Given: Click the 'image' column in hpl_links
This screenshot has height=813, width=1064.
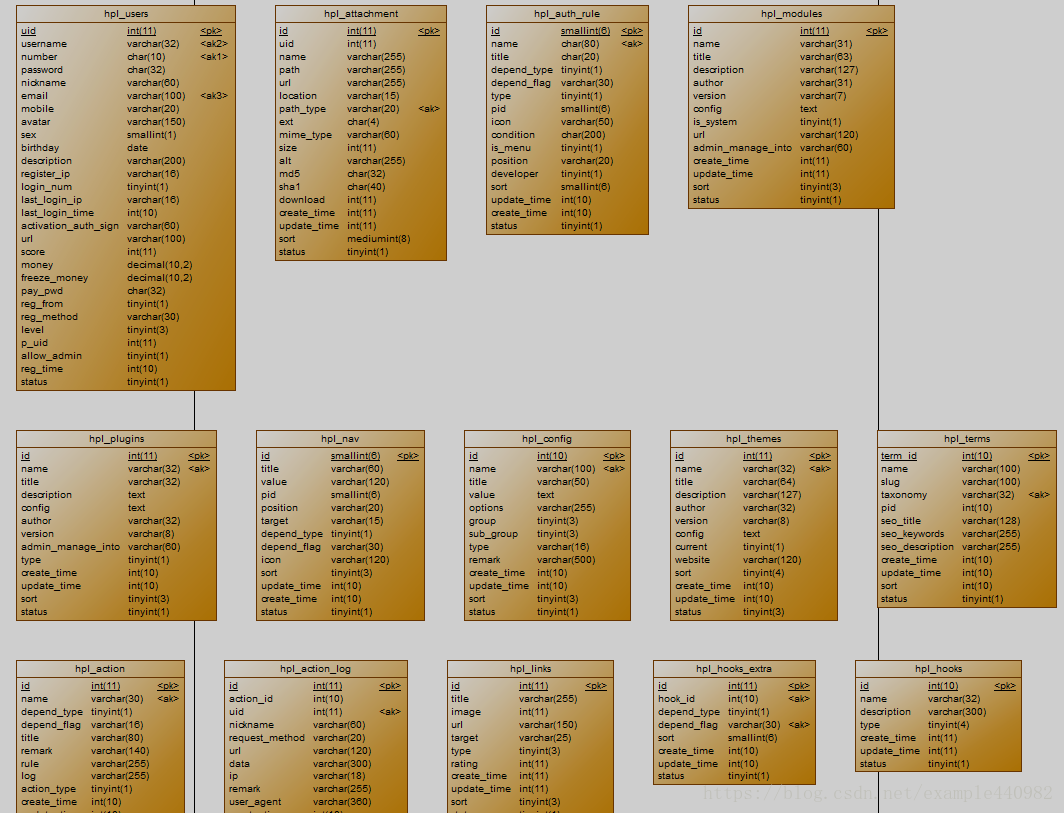Looking at the screenshot, I should click(x=466, y=712).
